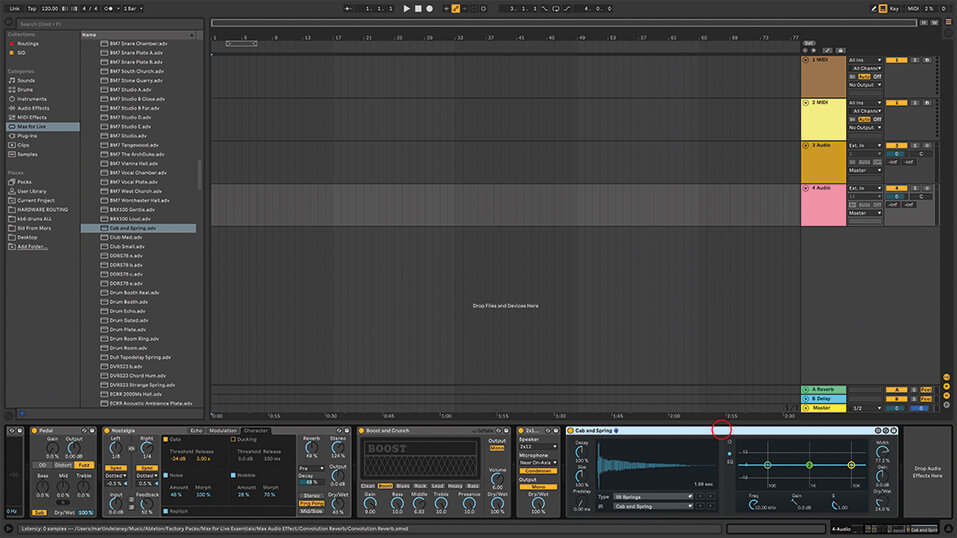This screenshot has height=538, width=957.
Task: Select Plug-Ins category in browser
Action: pyautogui.click(x=27, y=136)
